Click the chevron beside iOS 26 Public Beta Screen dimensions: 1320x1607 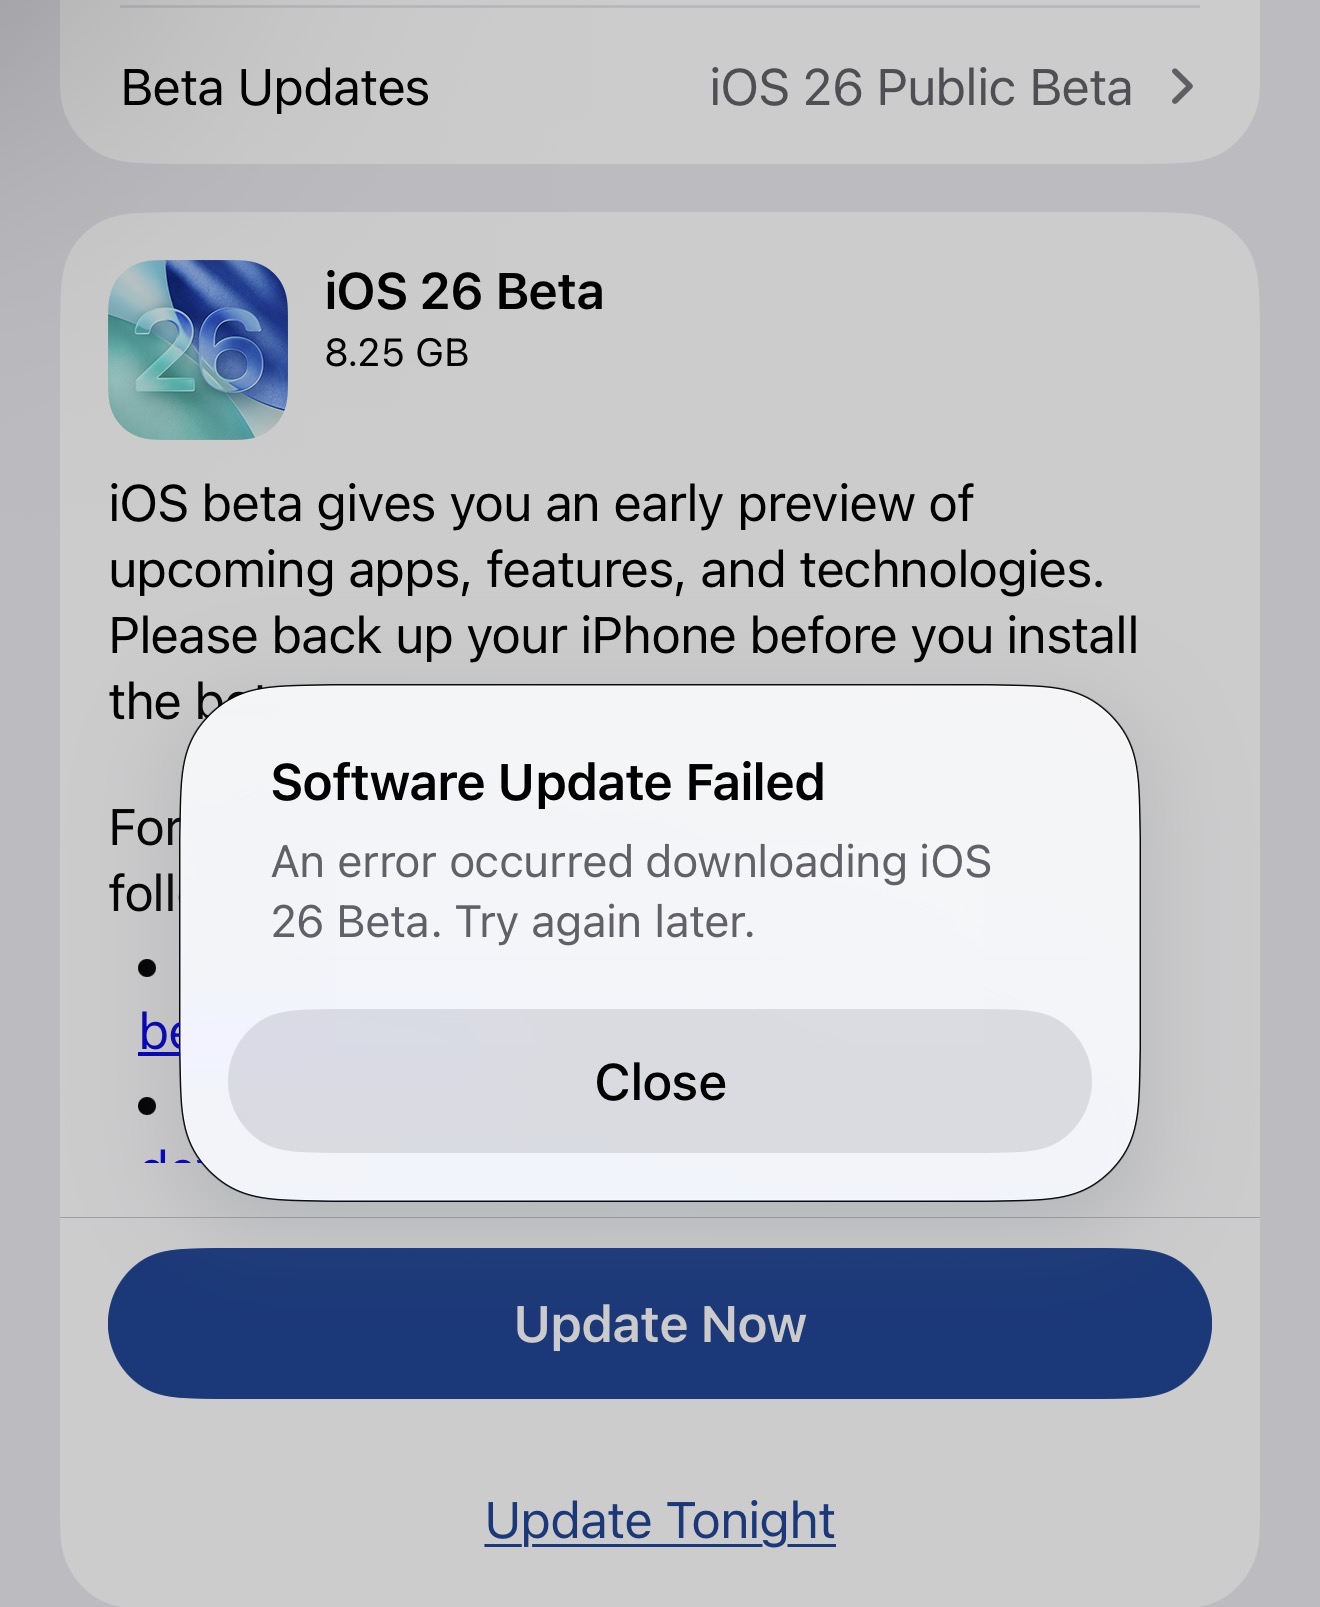coord(1182,87)
